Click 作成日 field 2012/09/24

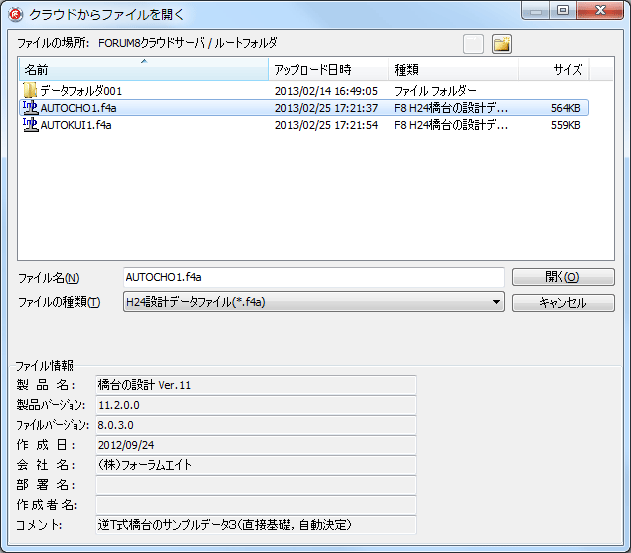click(x=256, y=445)
